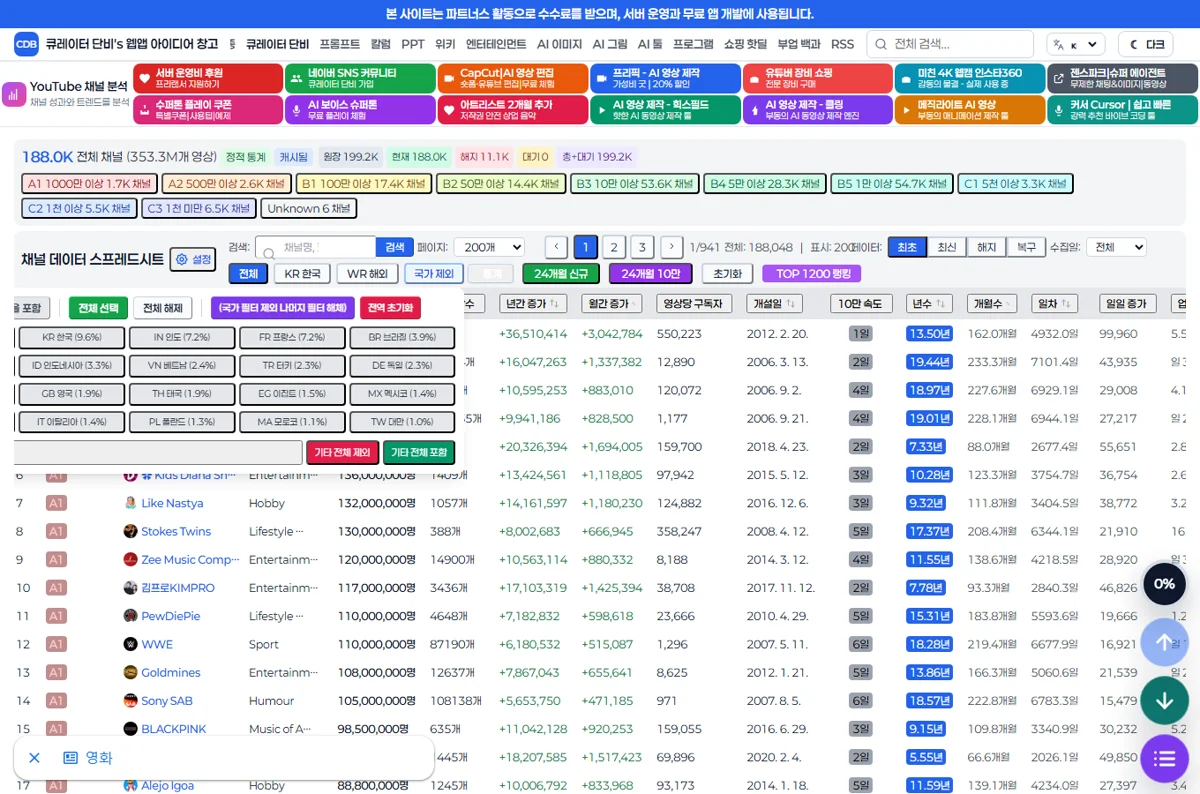
Task: Open the 수집일 전체 dropdown
Action: 1116,247
